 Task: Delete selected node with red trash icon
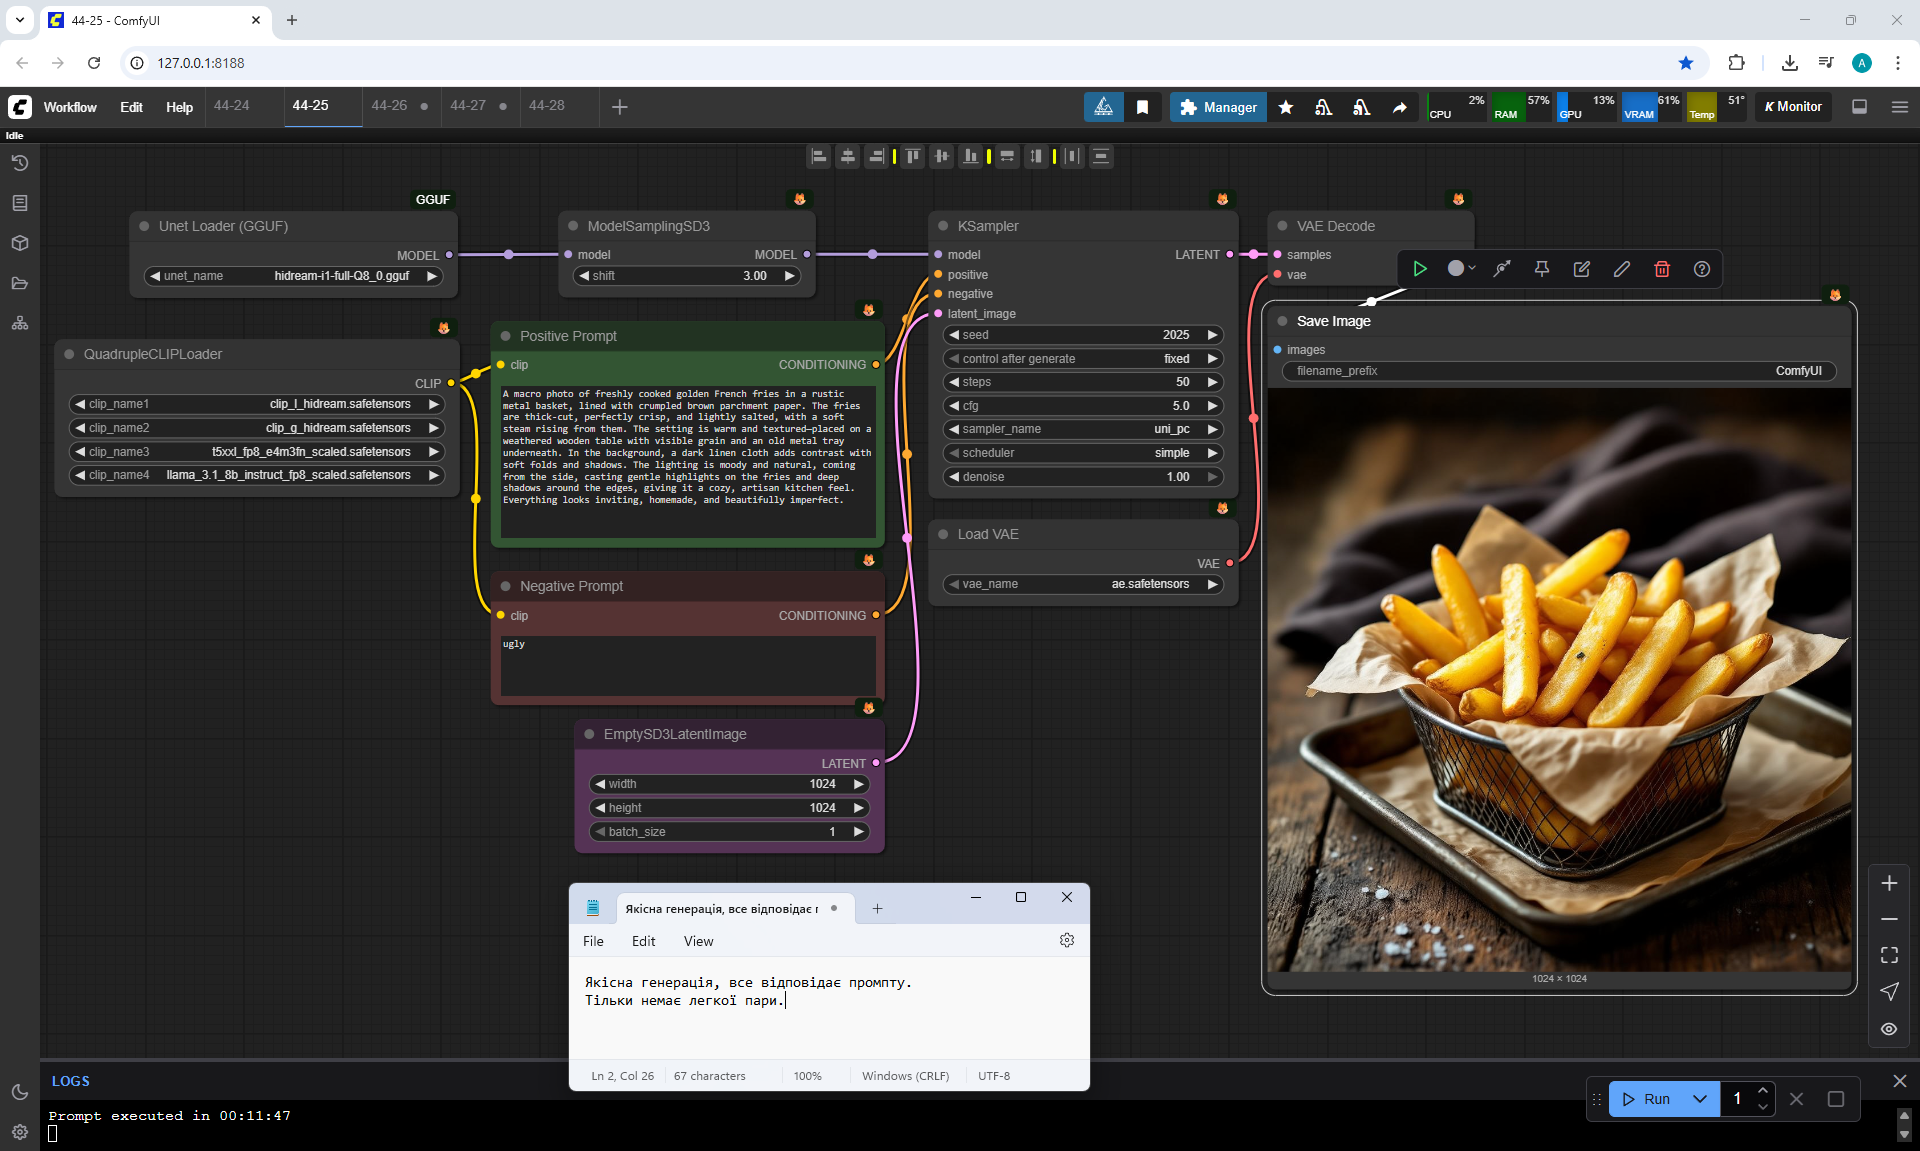click(x=1661, y=269)
